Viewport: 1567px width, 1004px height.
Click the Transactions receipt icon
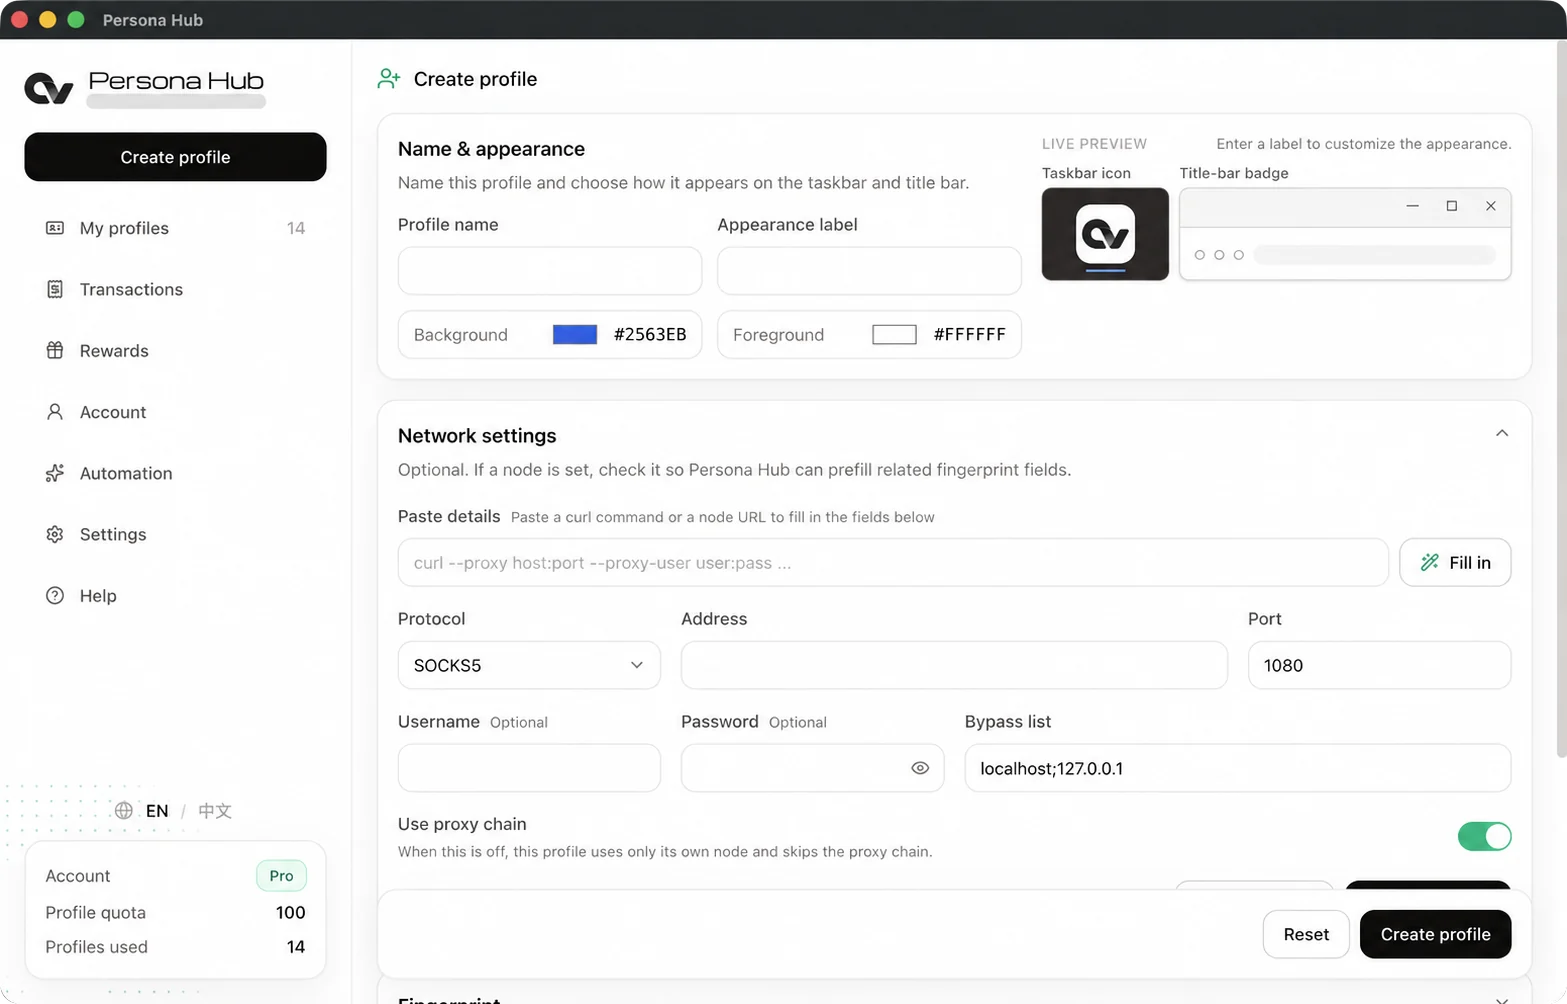pyautogui.click(x=55, y=289)
